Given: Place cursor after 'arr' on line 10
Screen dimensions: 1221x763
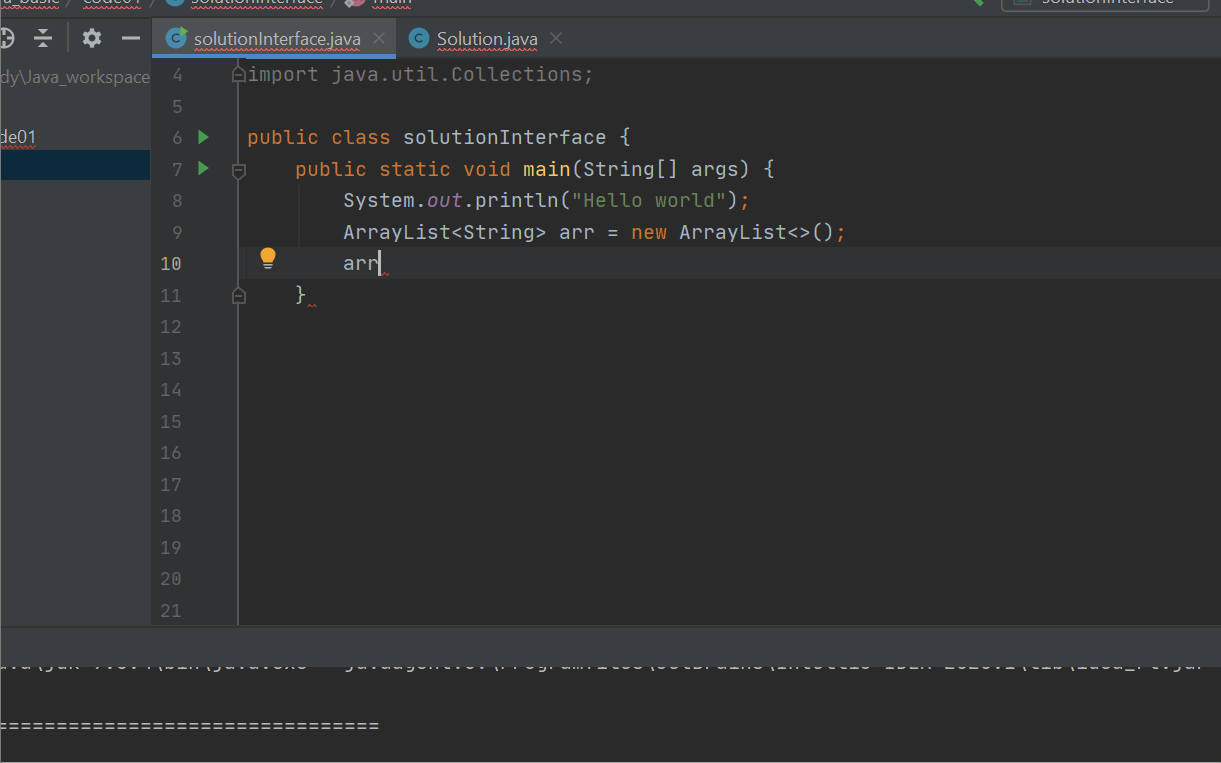Looking at the screenshot, I should pos(380,264).
